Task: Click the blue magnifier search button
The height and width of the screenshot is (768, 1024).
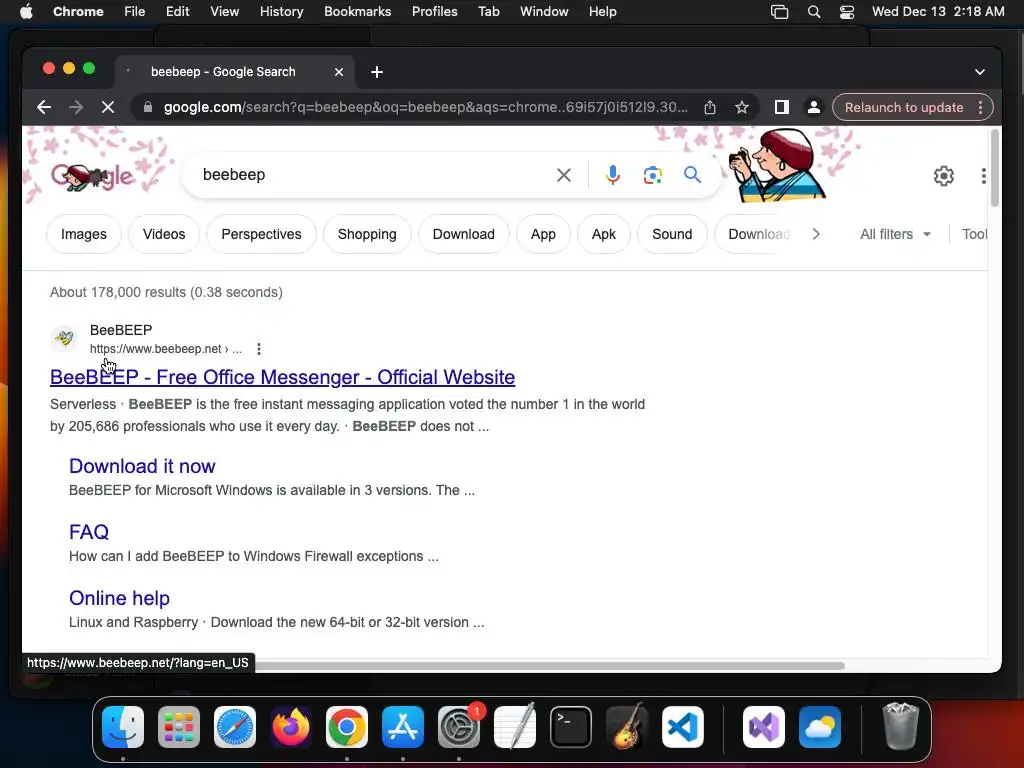Action: point(692,175)
